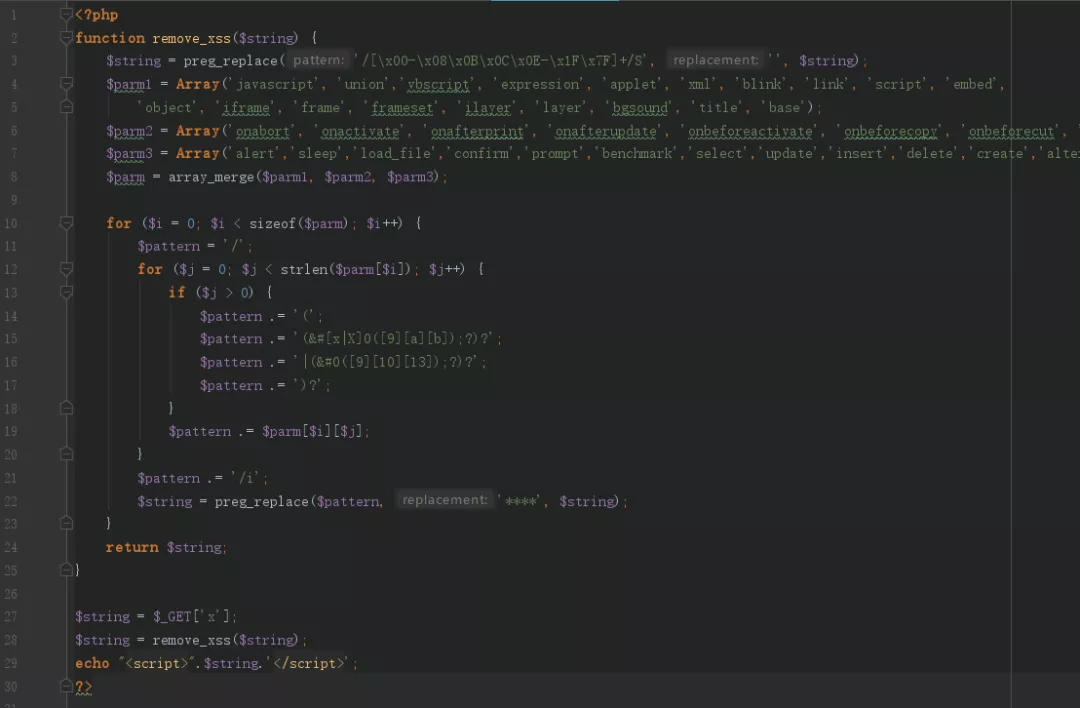
Task: Click the echo keyword on line 29
Action: pos(92,663)
